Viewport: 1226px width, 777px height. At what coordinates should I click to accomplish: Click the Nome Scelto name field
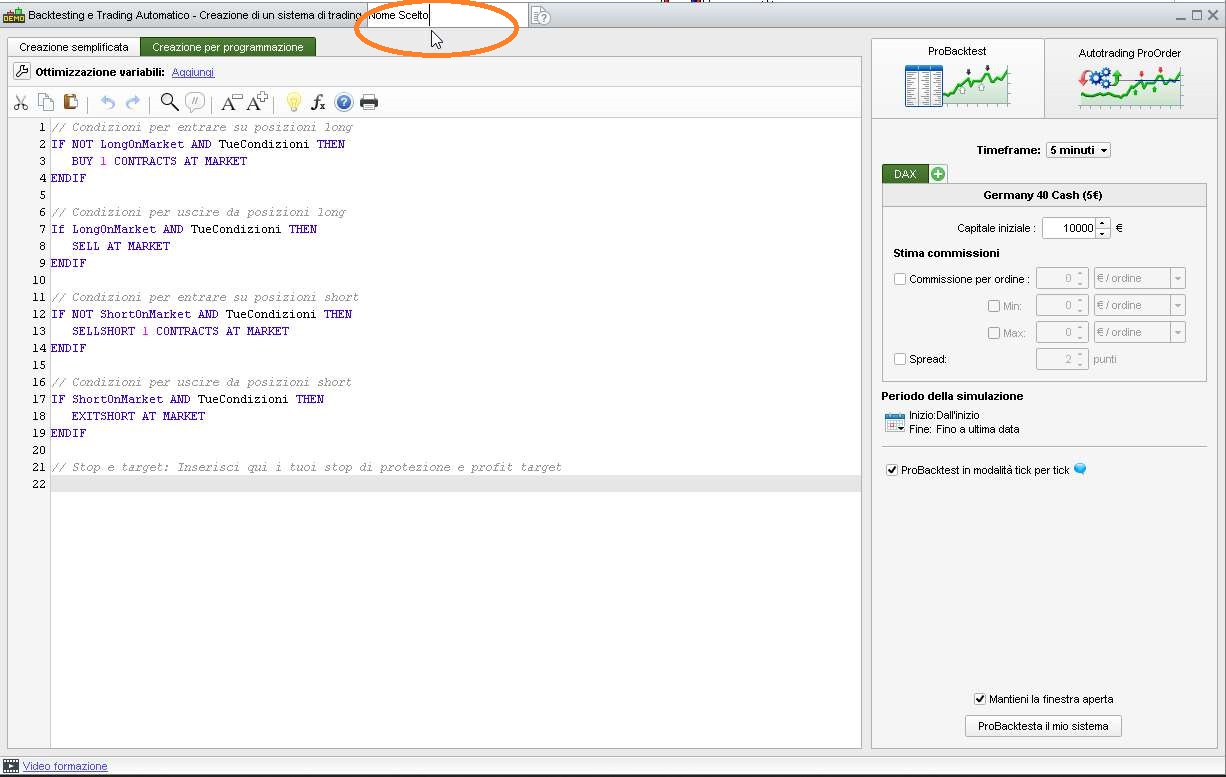[x=445, y=16]
